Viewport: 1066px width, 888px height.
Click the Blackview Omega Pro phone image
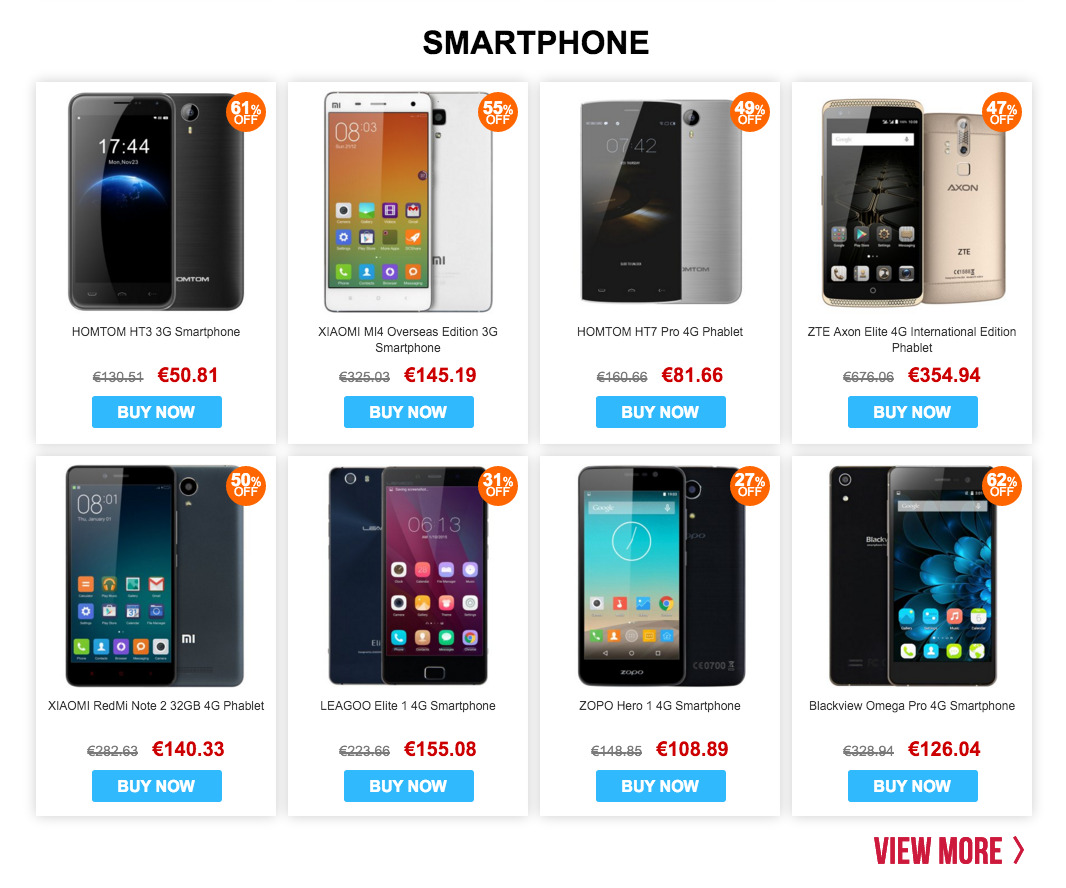912,576
